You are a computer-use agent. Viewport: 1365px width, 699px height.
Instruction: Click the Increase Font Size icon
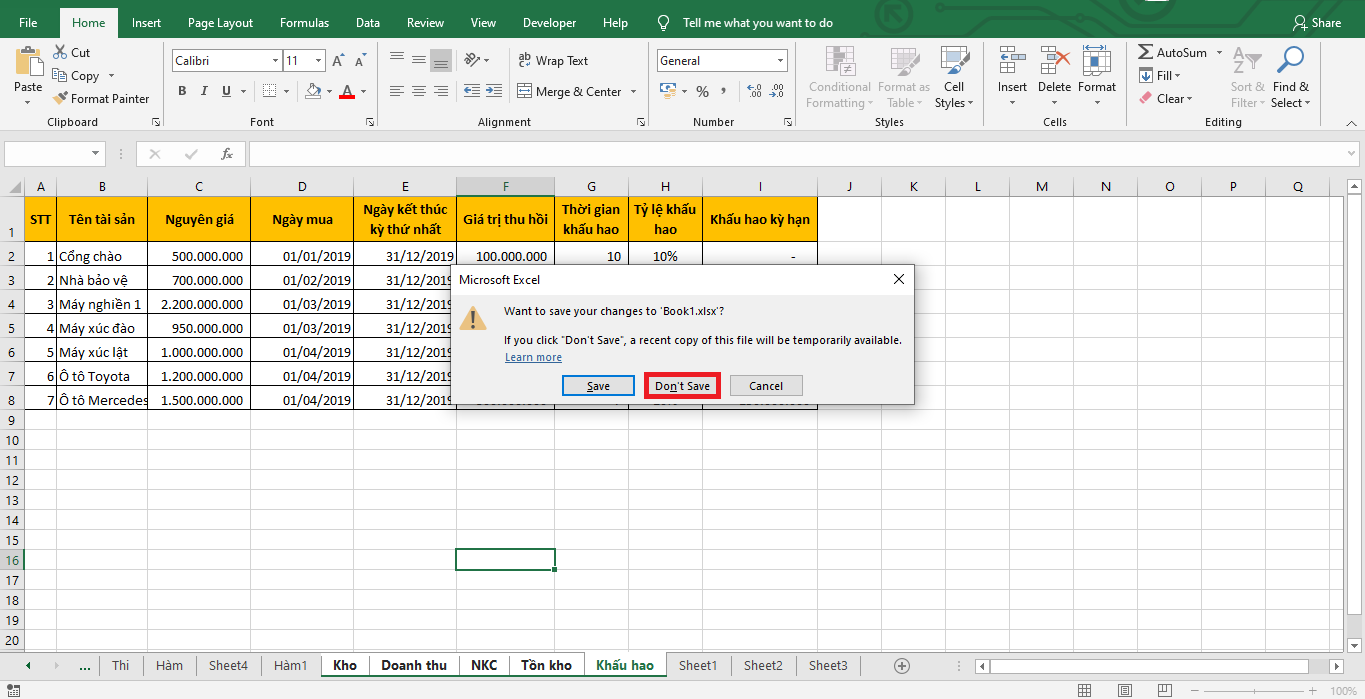coord(338,61)
